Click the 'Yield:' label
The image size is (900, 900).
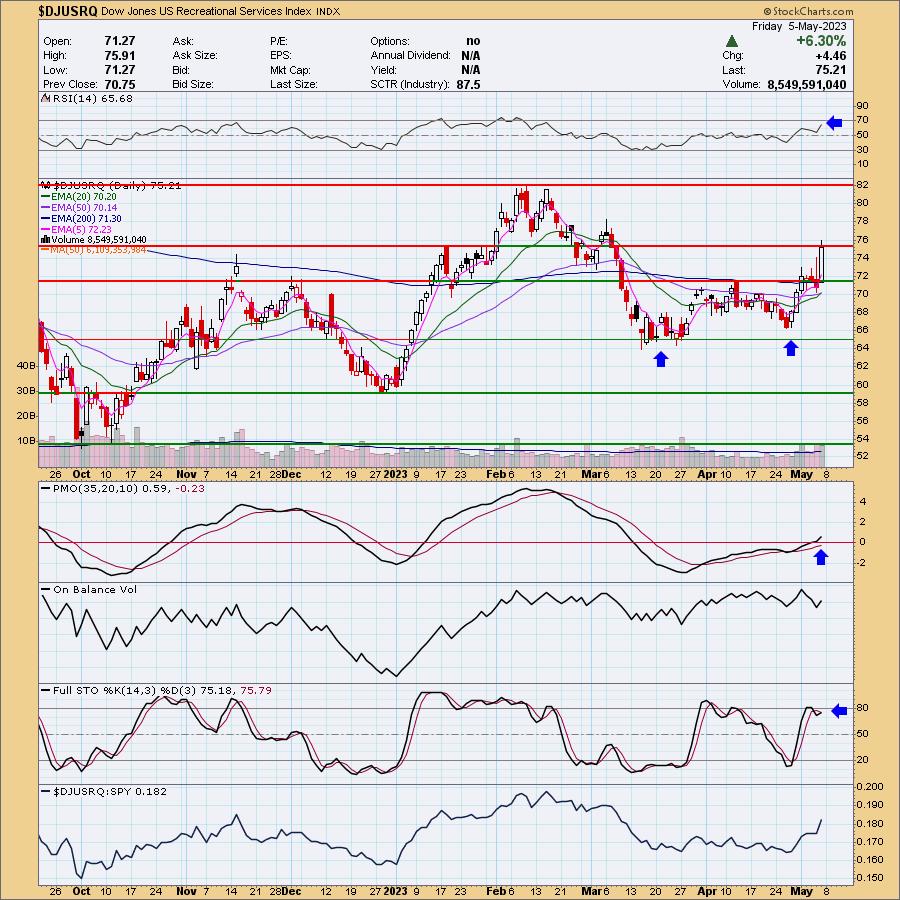pyautogui.click(x=383, y=70)
